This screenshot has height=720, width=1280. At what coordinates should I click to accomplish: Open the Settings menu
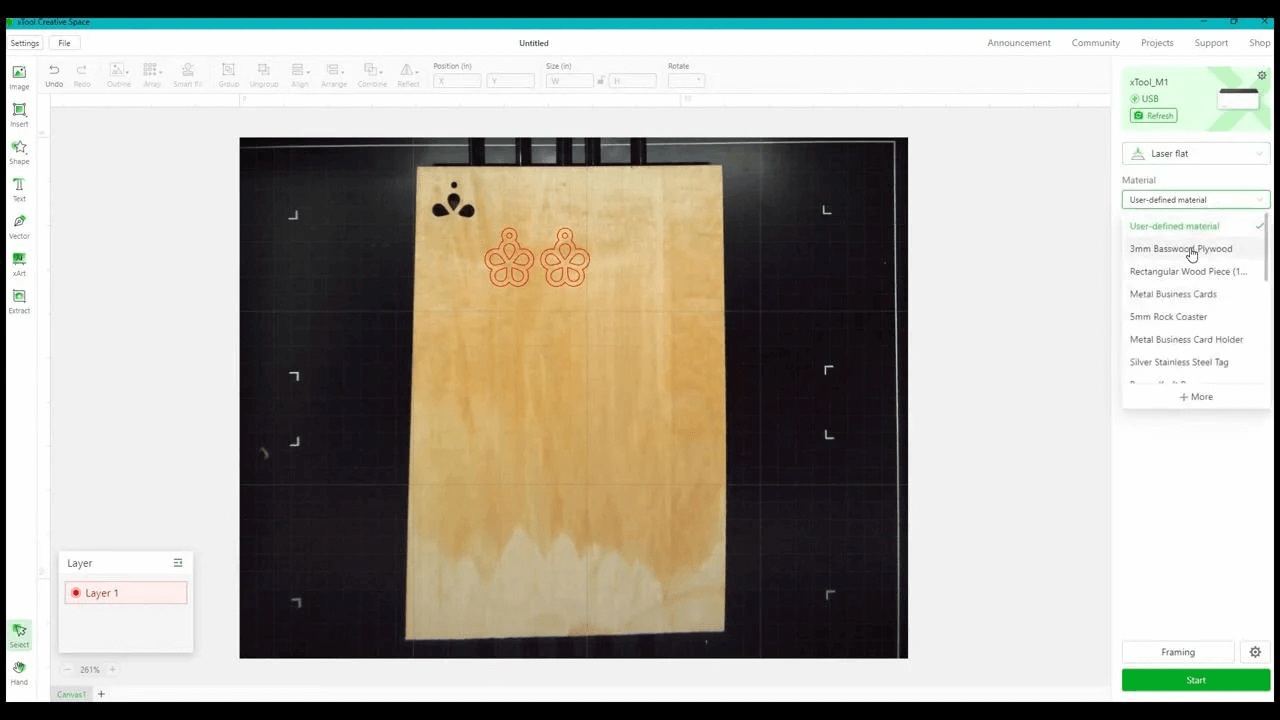[x=25, y=43]
